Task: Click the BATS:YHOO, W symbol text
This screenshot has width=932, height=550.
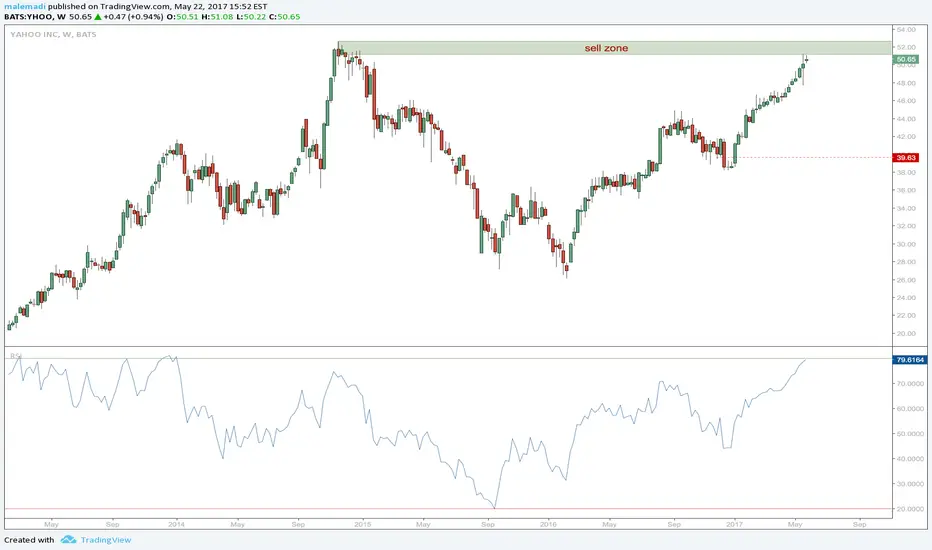Action: tap(34, 17)
